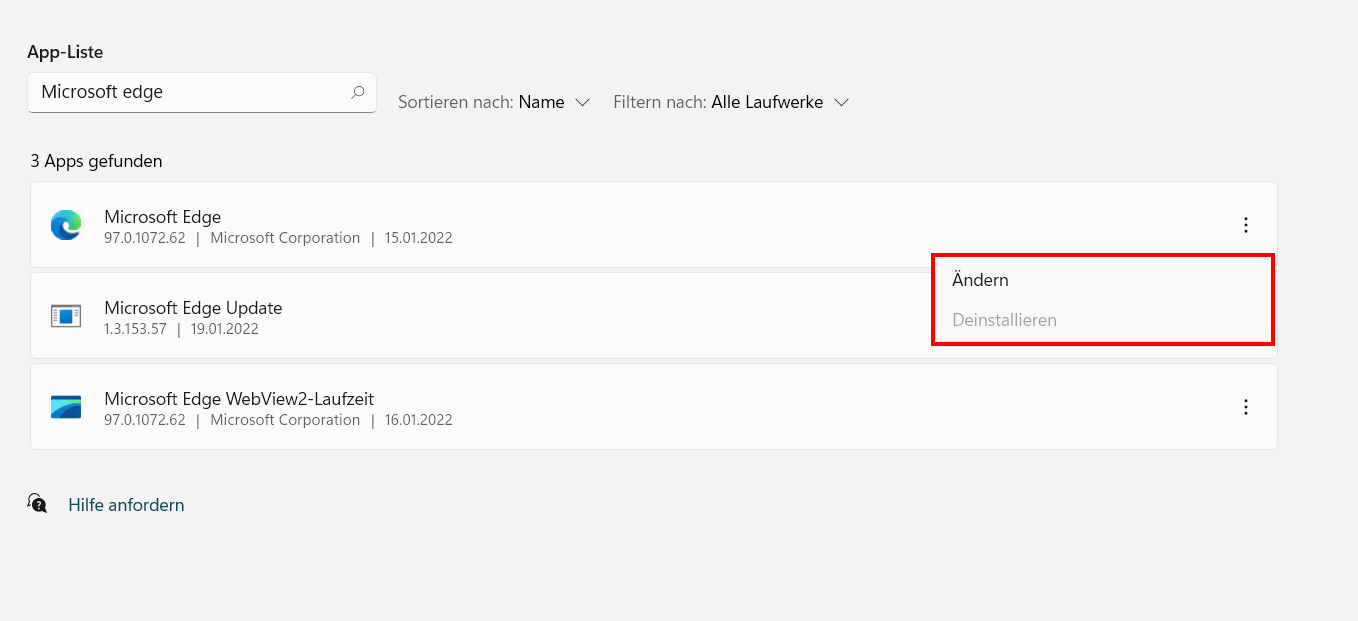The image size is (1358, 621).
Task: Click into the Microsoft edge search field
Action: click(x=202, y=92)
